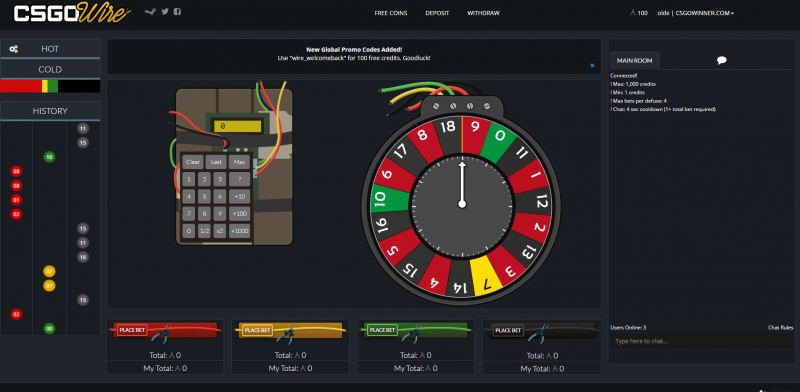Click the Max key on the keypad

click(x=239, y=162)
